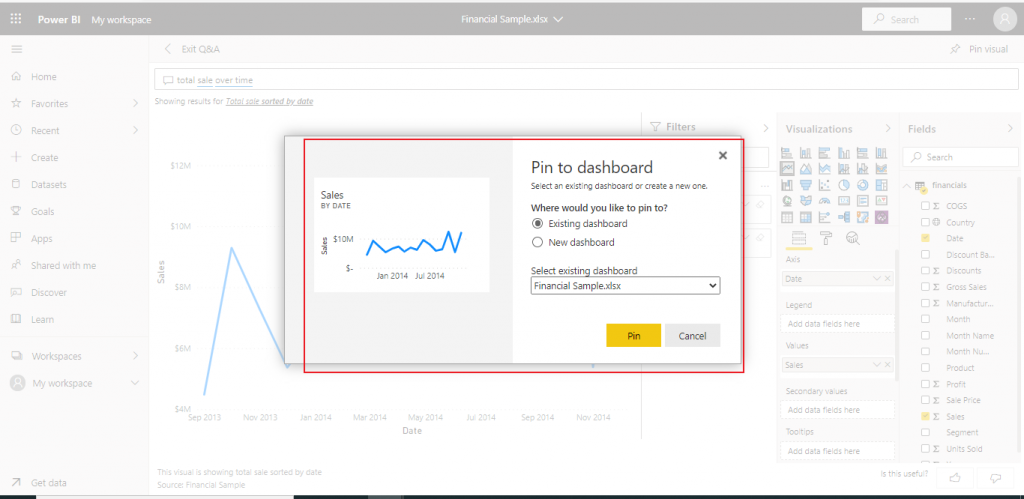Select the Existing dashboard radio option
1024x499 pixels.
pyautogui.click(x=537, y=223)
